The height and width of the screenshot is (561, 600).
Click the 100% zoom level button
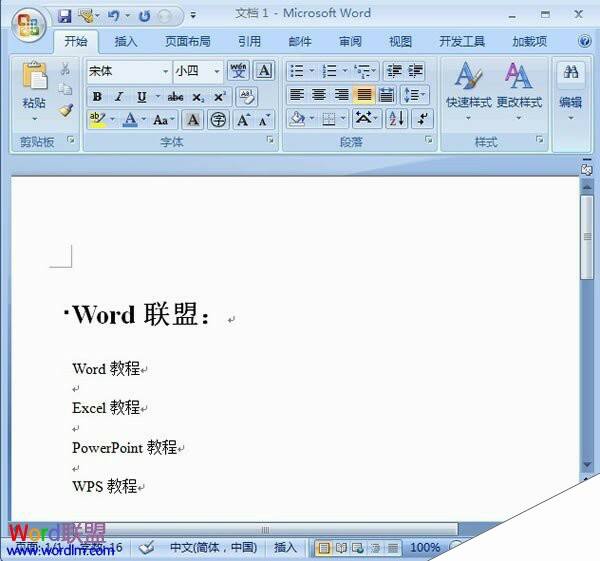pyautogui.click(x=425, y=548)
